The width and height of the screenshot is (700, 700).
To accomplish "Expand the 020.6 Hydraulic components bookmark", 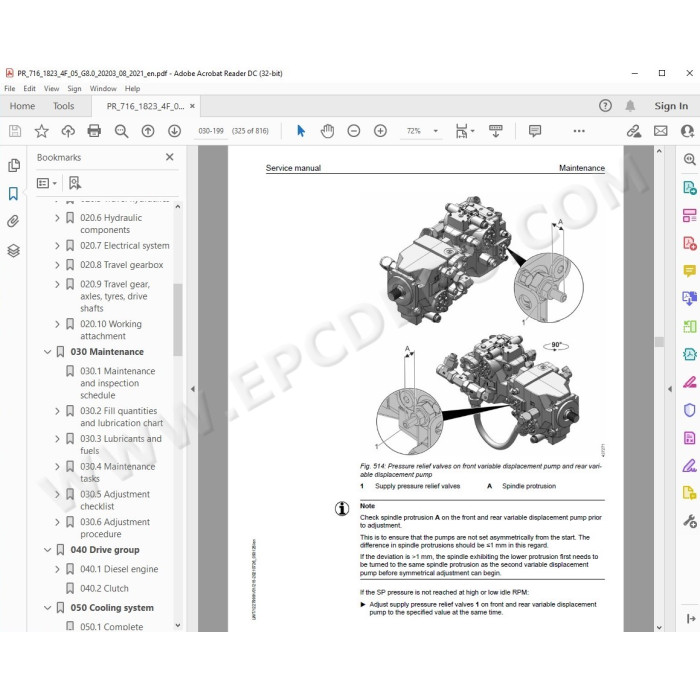I will [57, 218].
